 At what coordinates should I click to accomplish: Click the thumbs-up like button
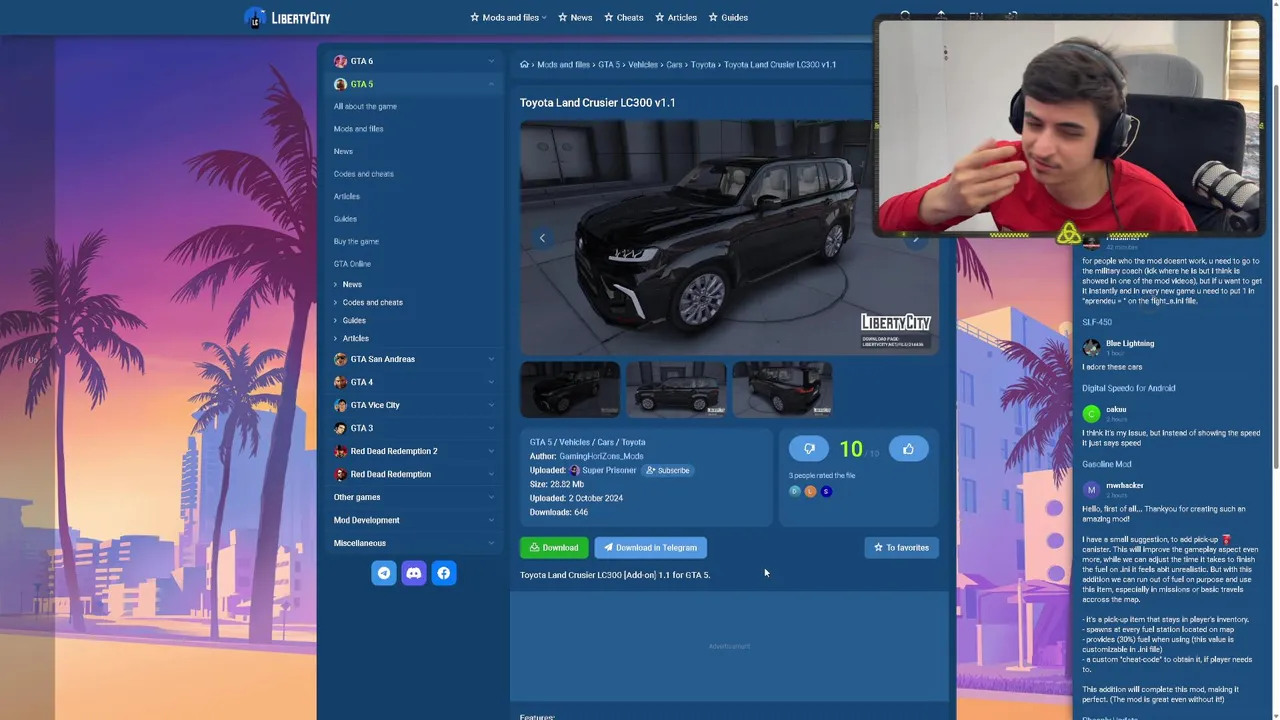(908, 449)
